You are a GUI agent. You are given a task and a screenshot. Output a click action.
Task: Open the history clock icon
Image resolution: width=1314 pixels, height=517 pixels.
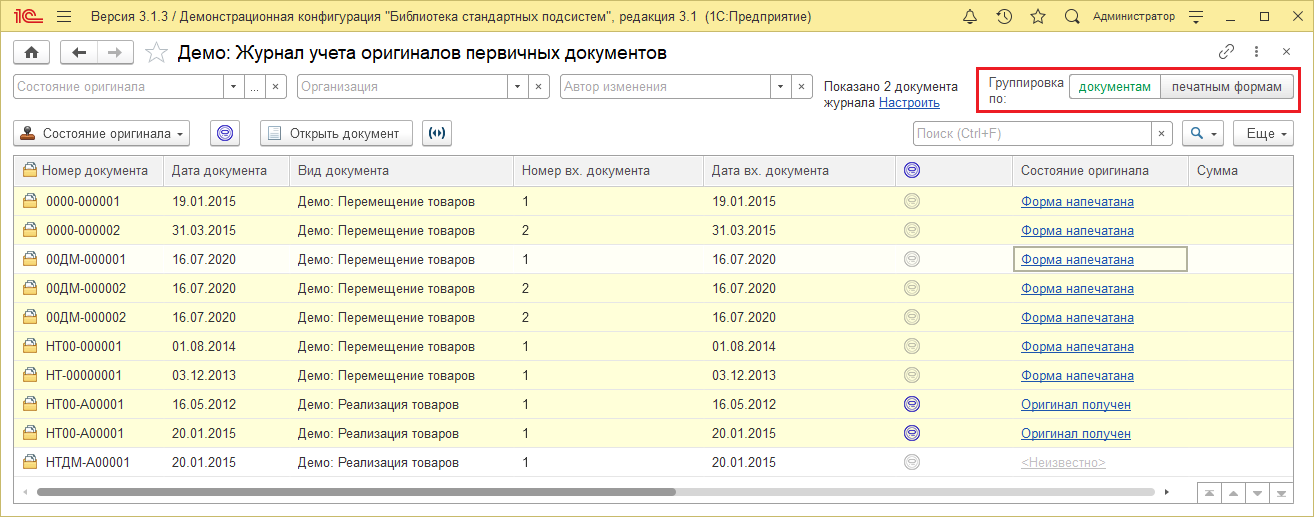1004,17
